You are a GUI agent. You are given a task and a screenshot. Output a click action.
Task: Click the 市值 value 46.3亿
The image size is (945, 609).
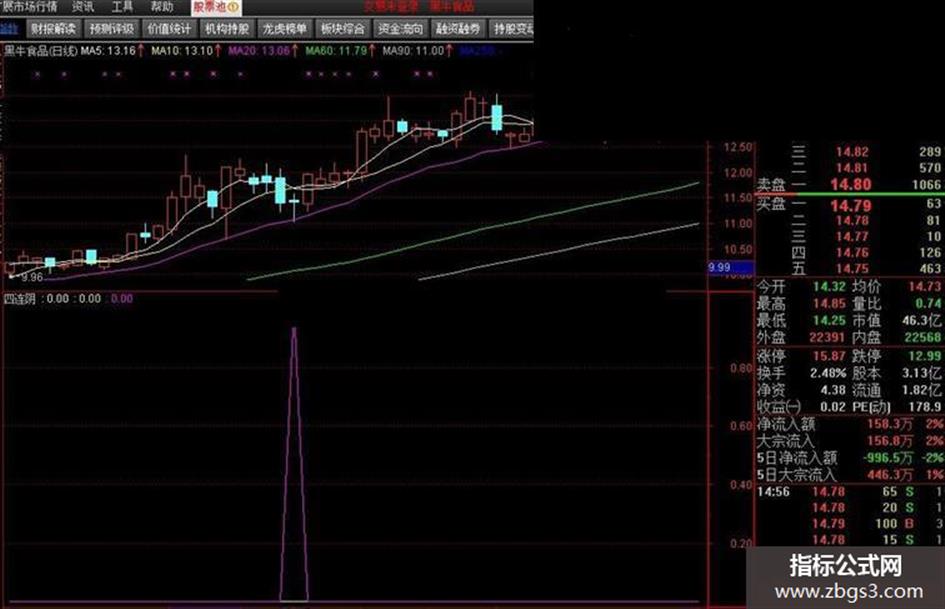(x=921, y=321)
